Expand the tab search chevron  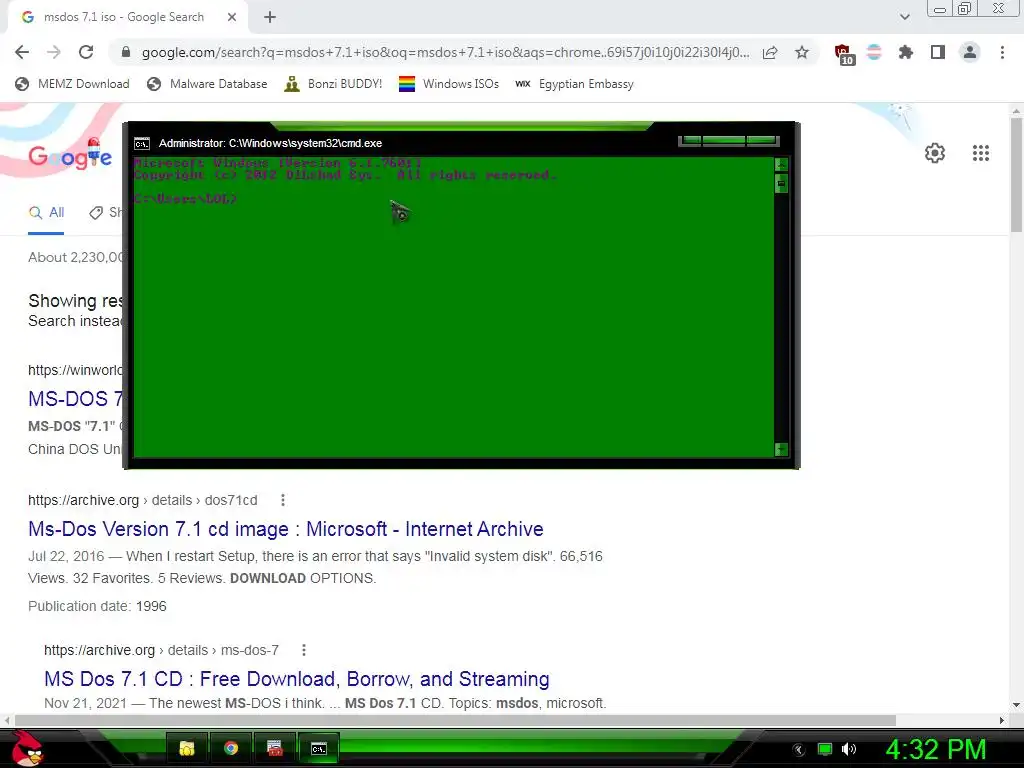[904, 17]
